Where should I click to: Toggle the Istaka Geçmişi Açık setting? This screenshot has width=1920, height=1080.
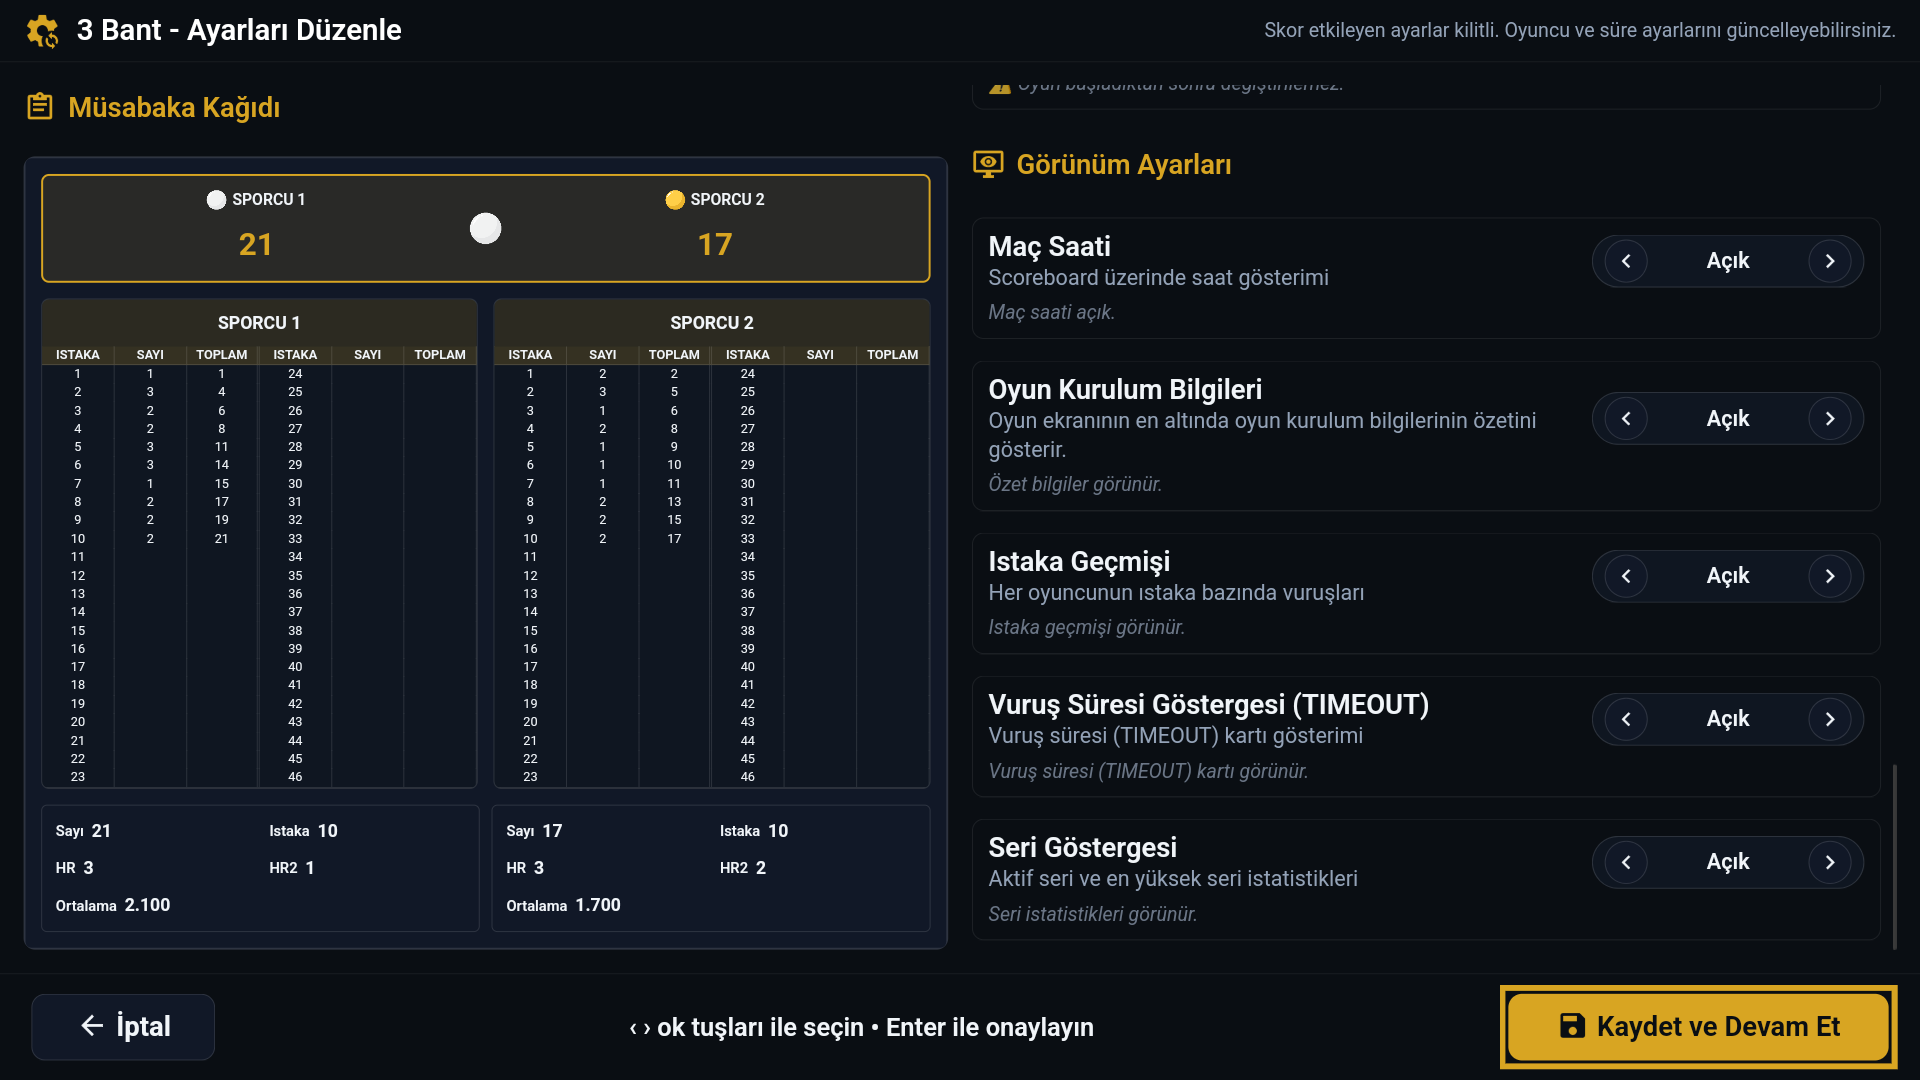point(1728,576)
